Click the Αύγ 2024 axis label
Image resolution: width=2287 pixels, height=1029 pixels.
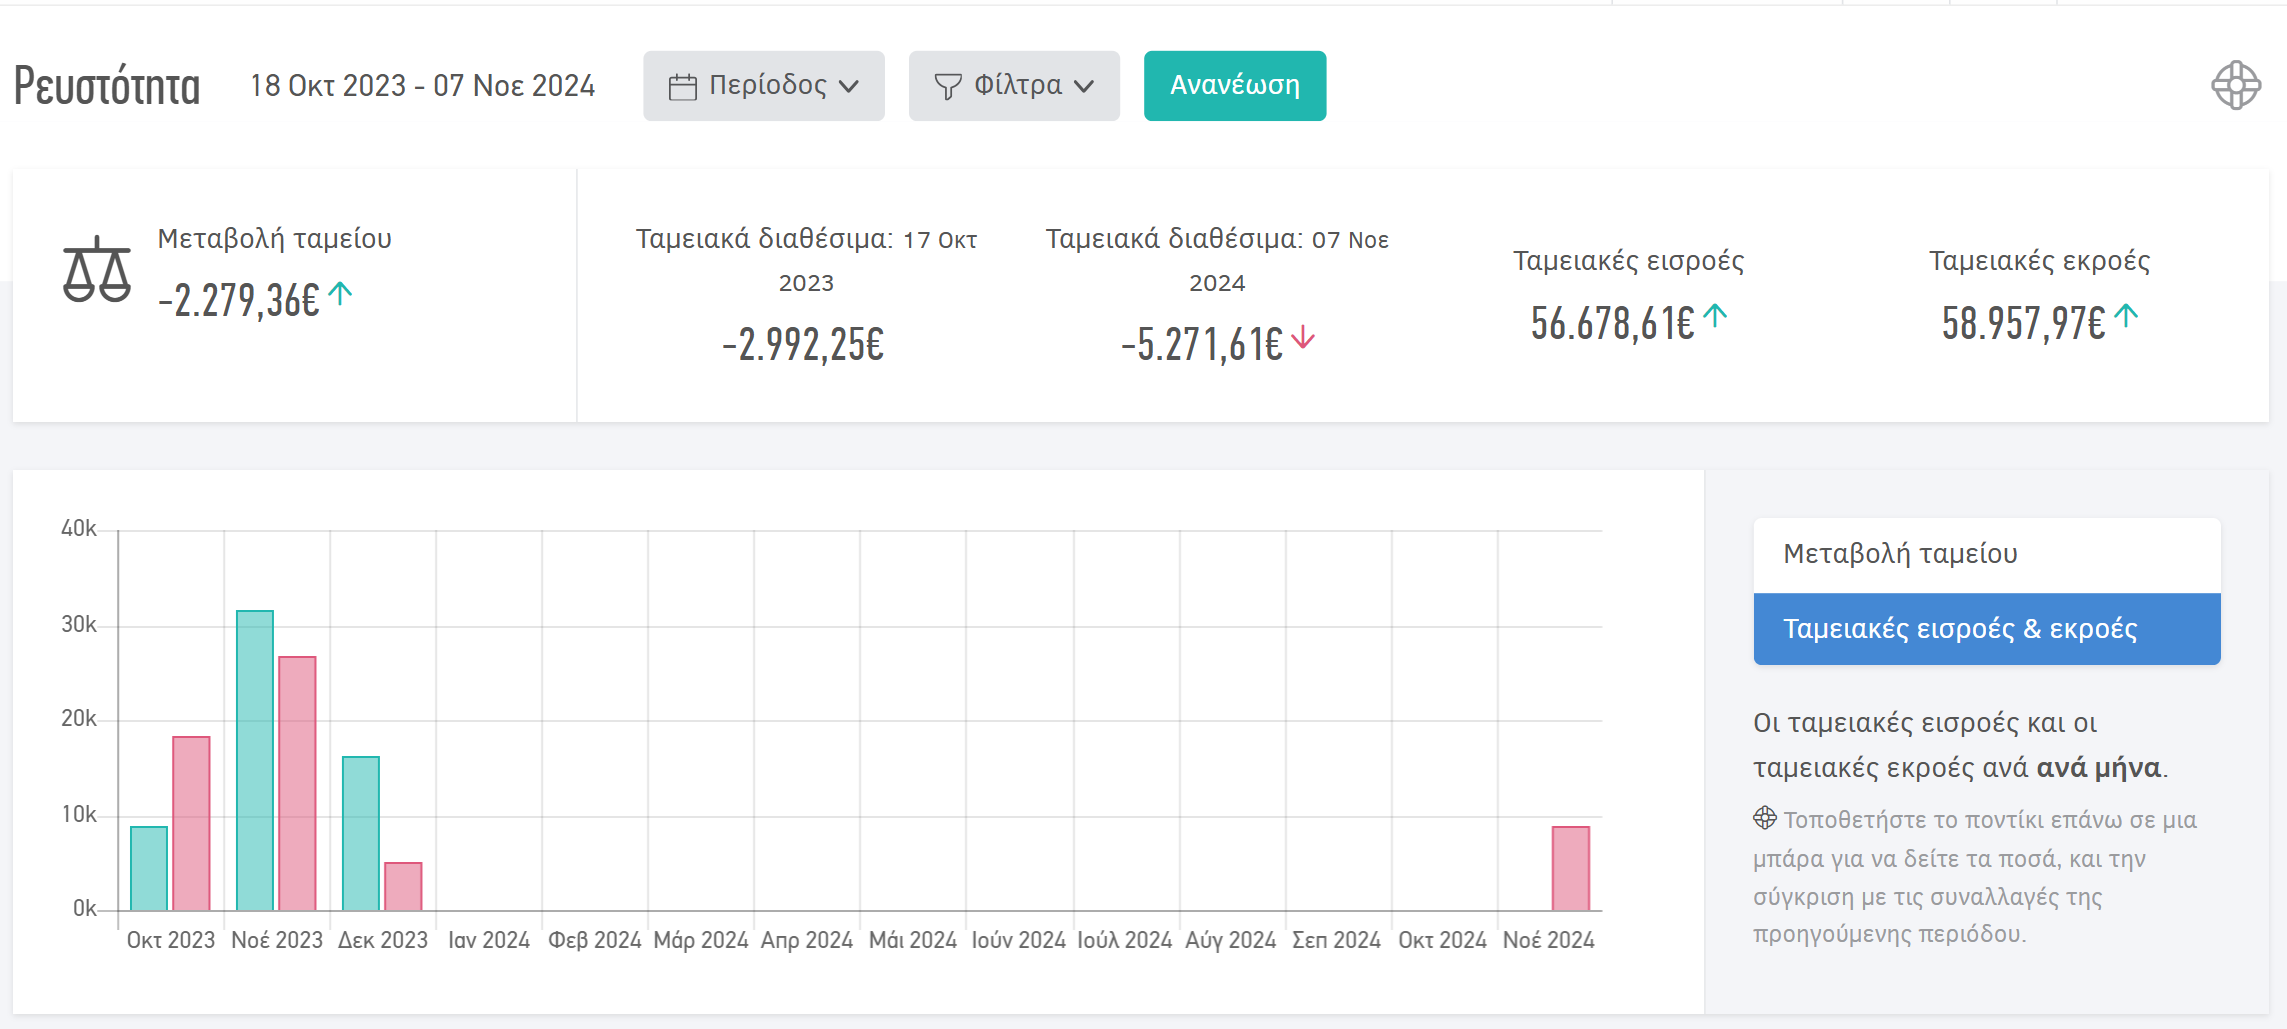pos(1231,941)
